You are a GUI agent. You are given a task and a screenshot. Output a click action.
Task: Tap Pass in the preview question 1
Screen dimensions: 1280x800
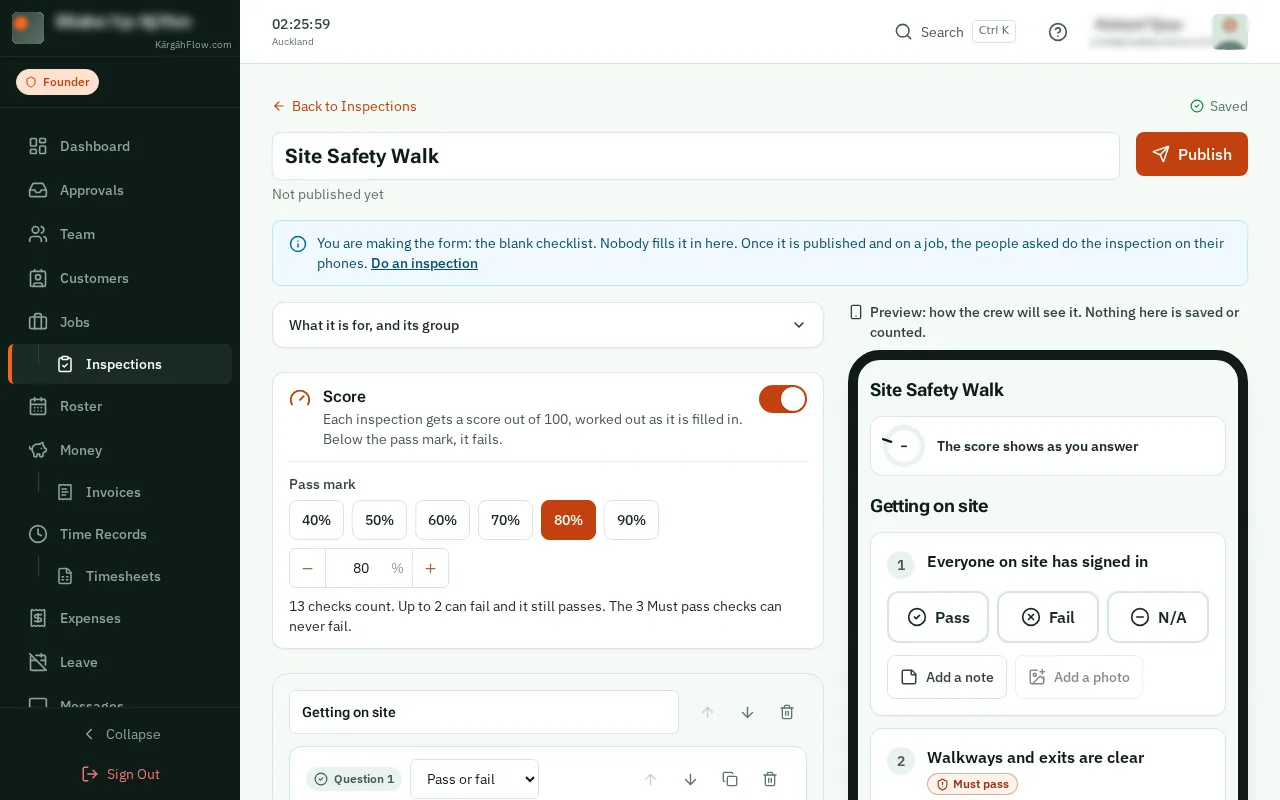938,617
